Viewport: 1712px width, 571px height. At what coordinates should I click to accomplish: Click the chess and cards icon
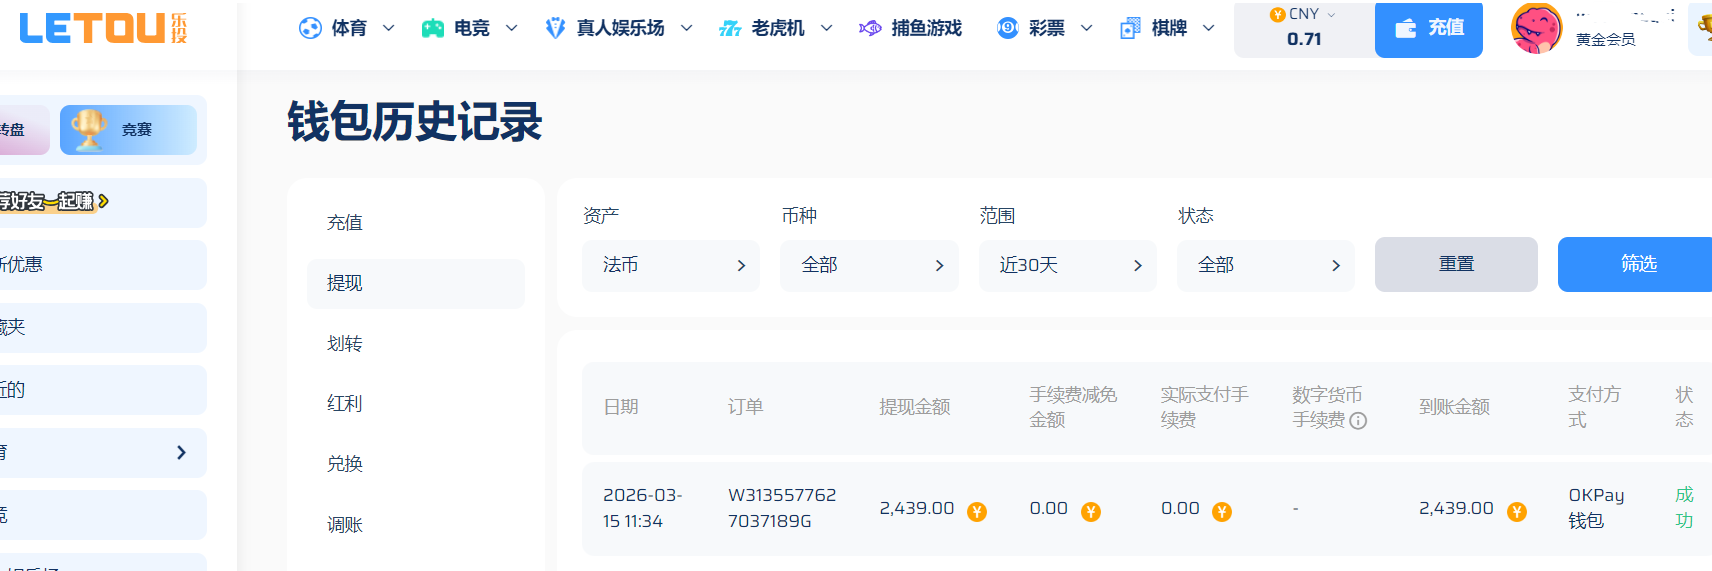tap(1130, 28)
